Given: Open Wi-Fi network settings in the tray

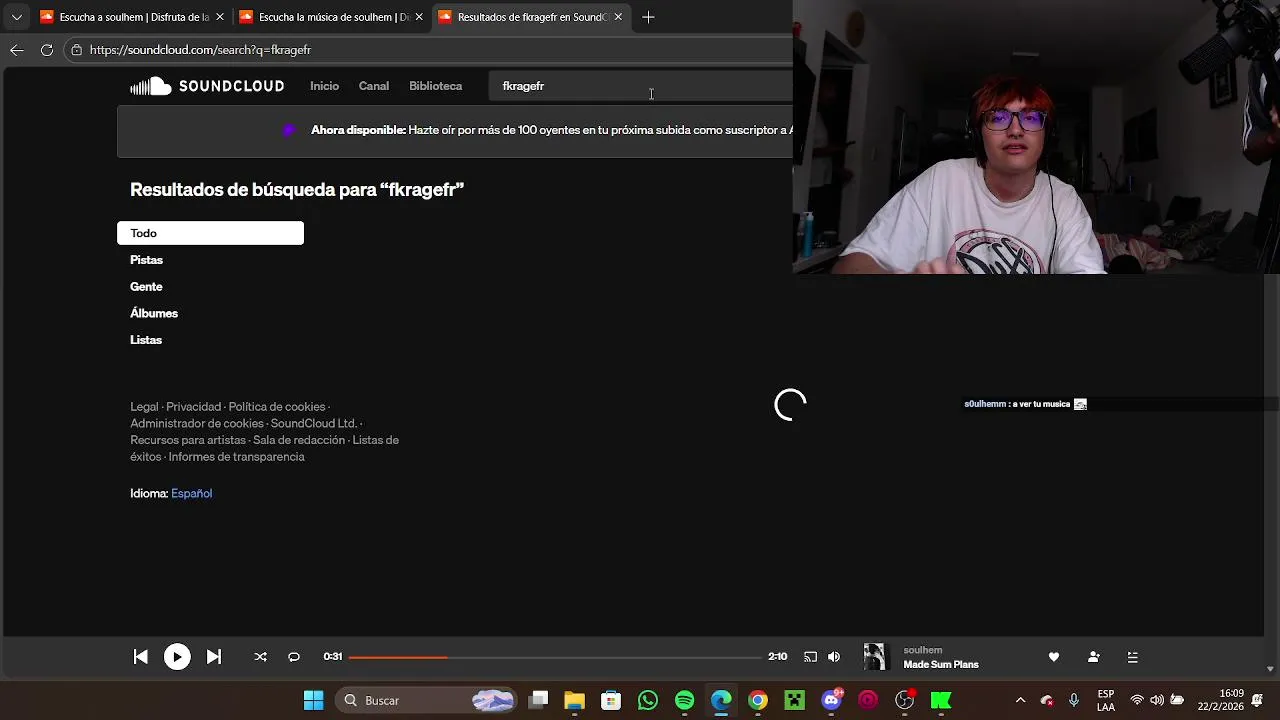Looking at the screenshot, I should point(1137,700).
